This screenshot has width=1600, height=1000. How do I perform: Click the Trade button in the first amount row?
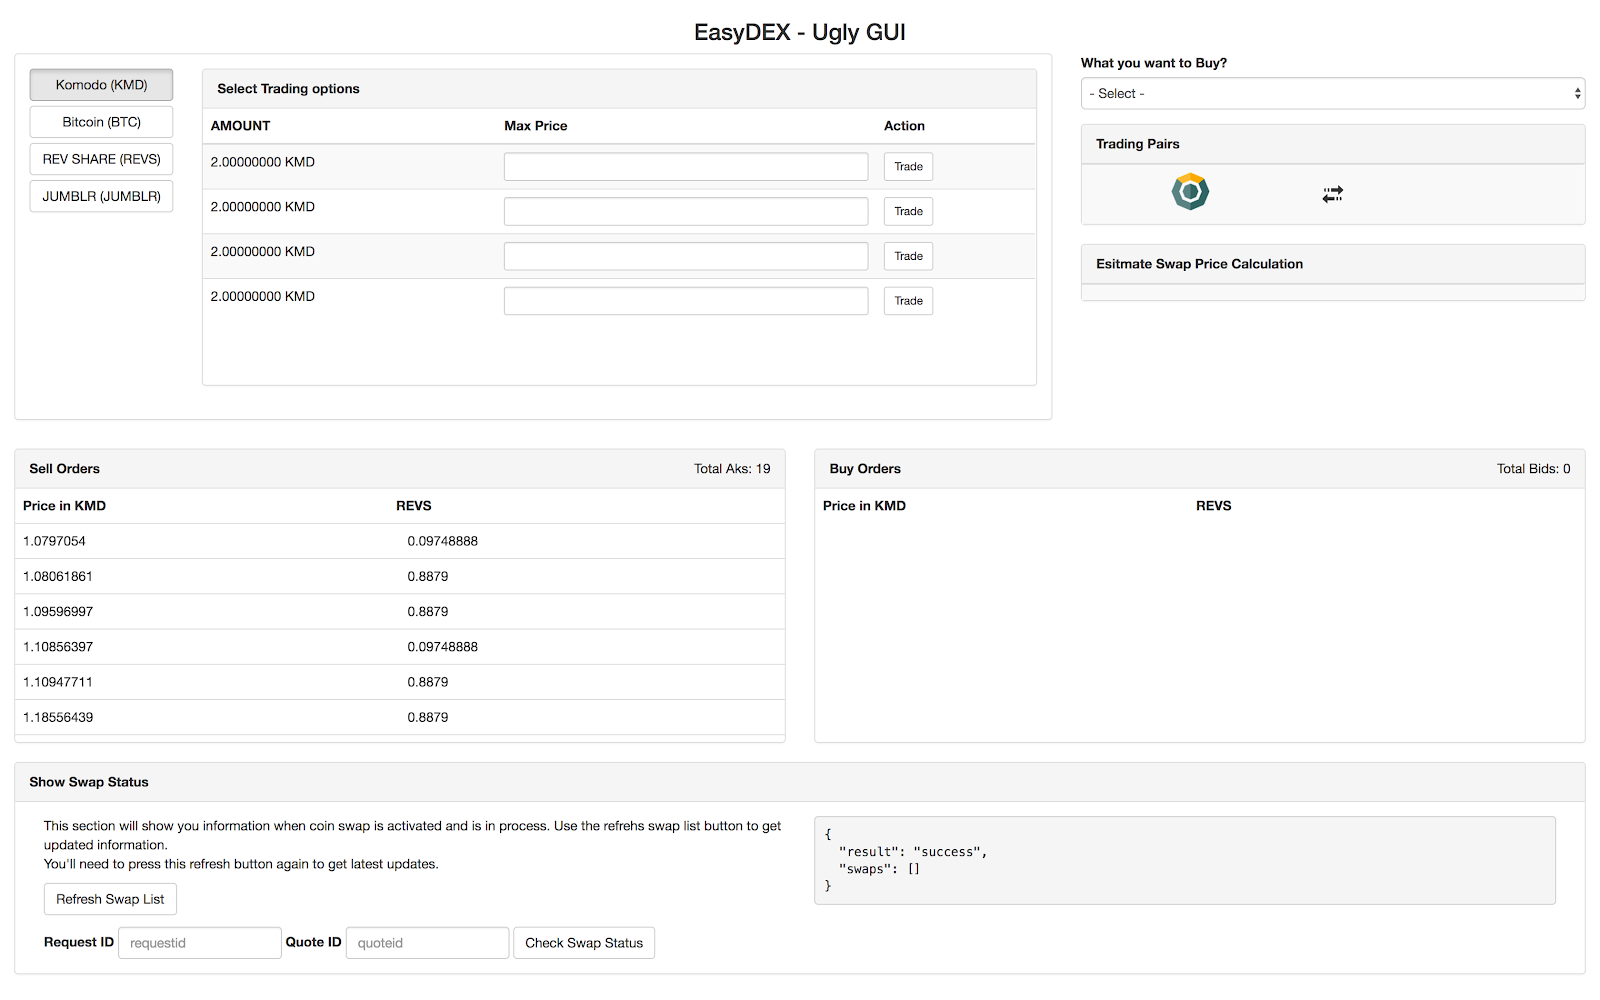click(x=908, y=167)
